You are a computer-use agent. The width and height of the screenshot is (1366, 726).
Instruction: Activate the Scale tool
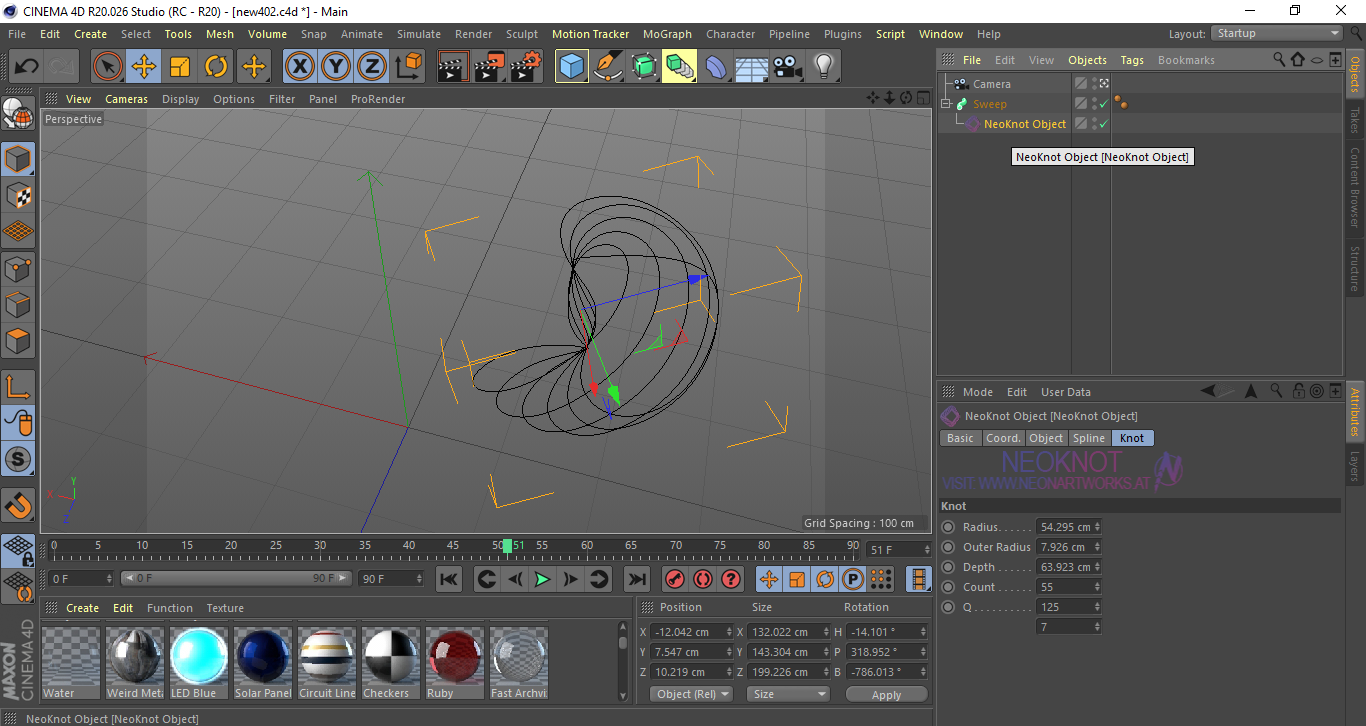tap(180, 67)
